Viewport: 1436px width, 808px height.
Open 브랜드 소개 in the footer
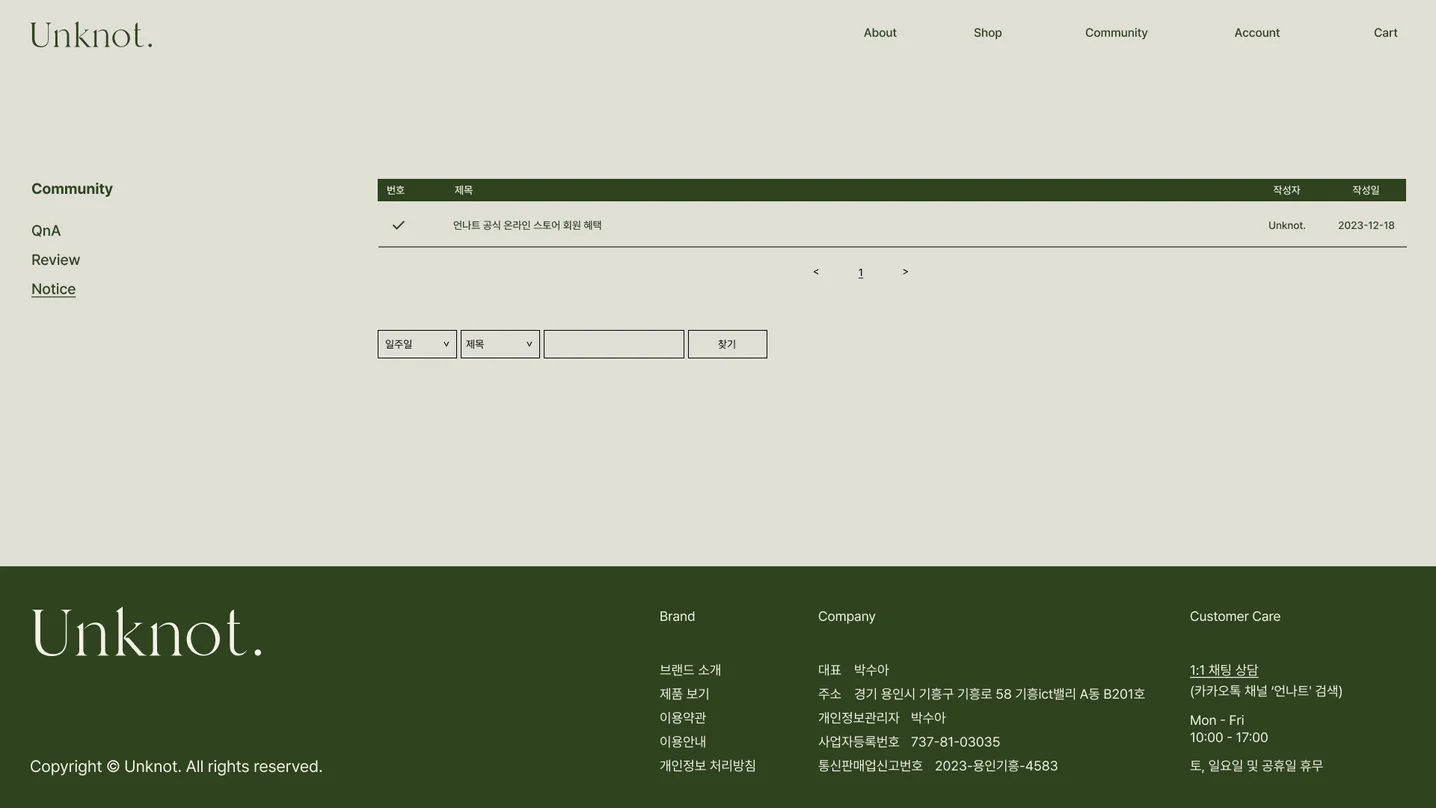click(690, 670)
